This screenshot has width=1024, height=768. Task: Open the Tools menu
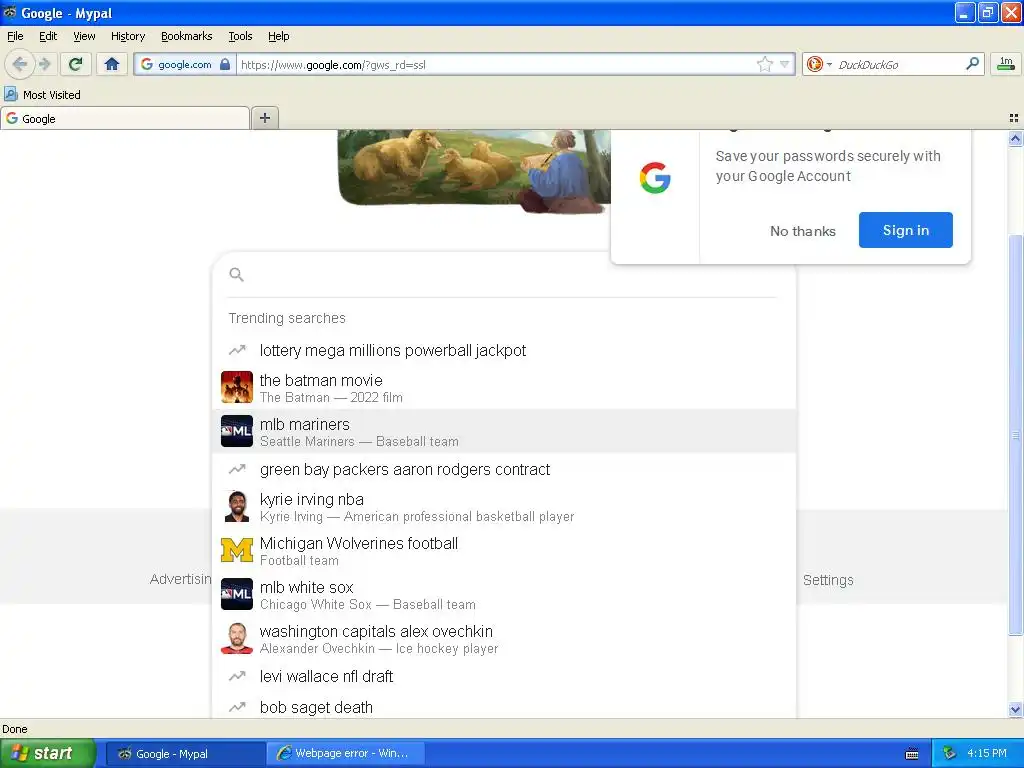click(x=240, y=36)
